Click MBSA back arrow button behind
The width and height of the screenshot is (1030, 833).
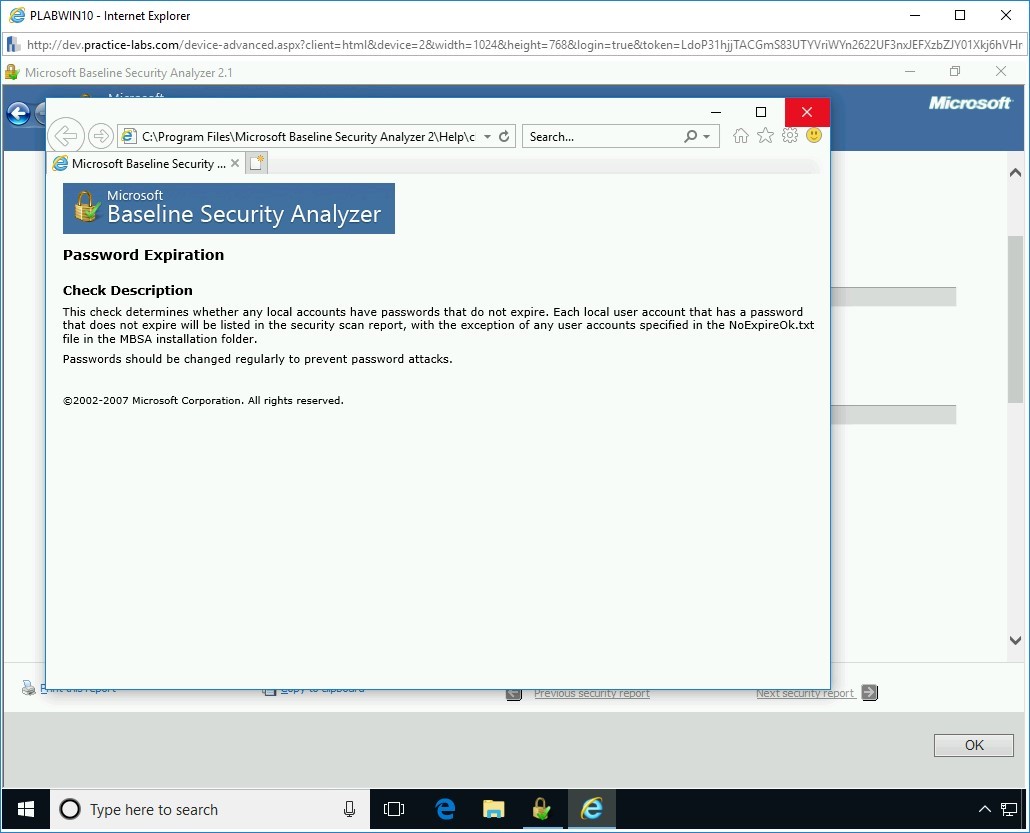click(x=18, y=114)
